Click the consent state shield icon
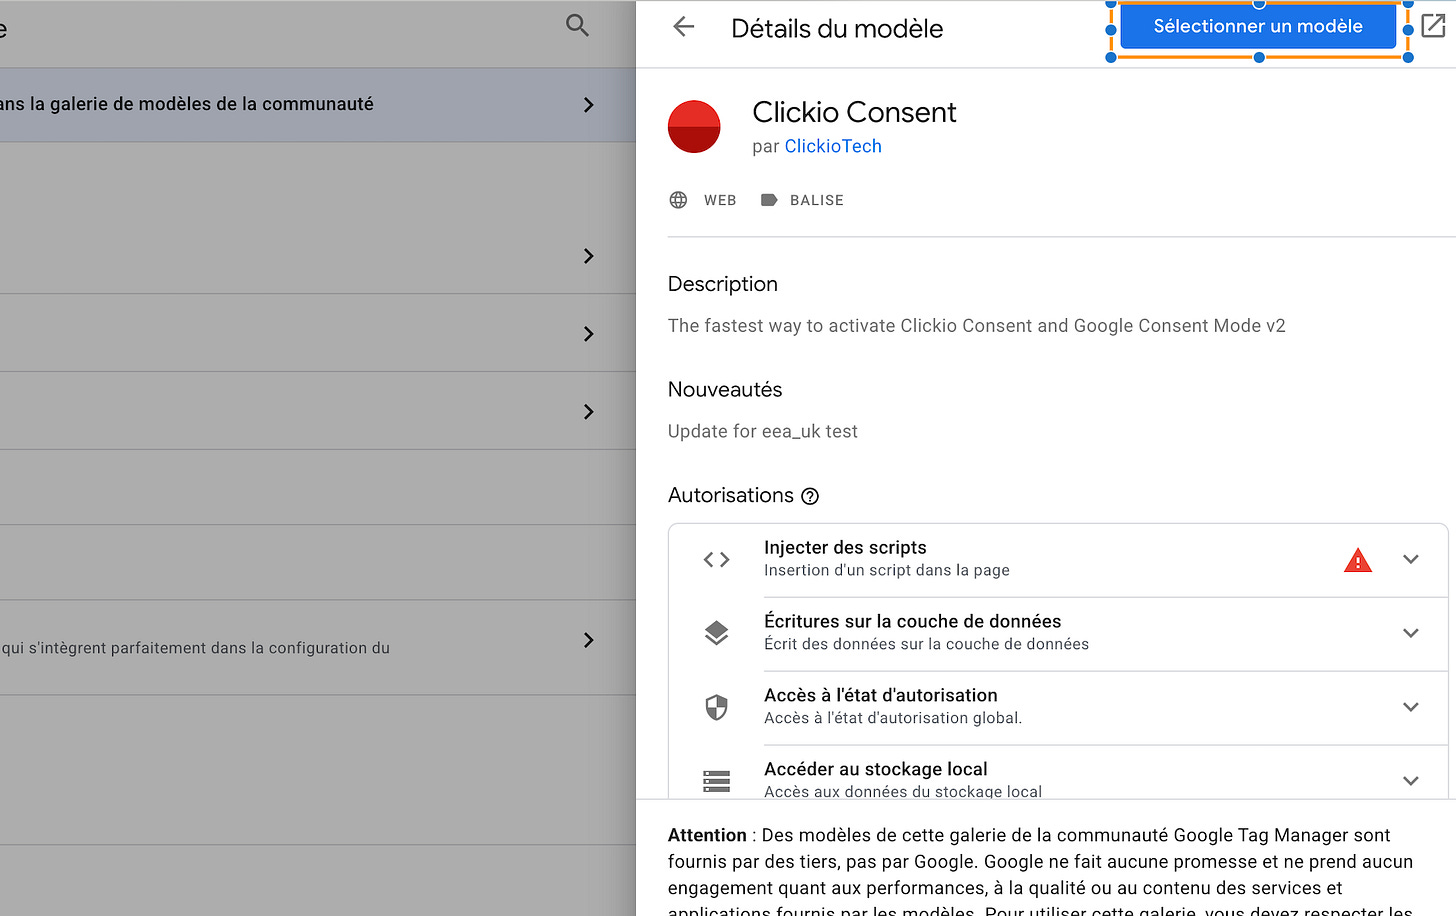1456x916 pixels. coord(716,707)
